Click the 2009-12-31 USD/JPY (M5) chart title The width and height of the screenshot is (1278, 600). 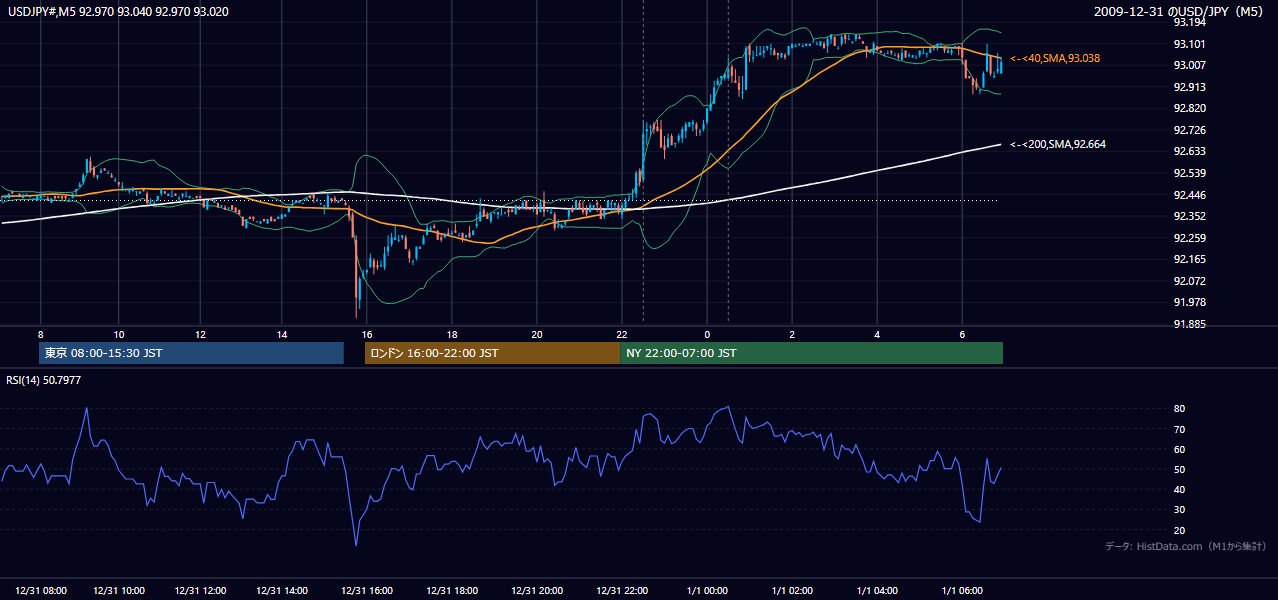1180,12
